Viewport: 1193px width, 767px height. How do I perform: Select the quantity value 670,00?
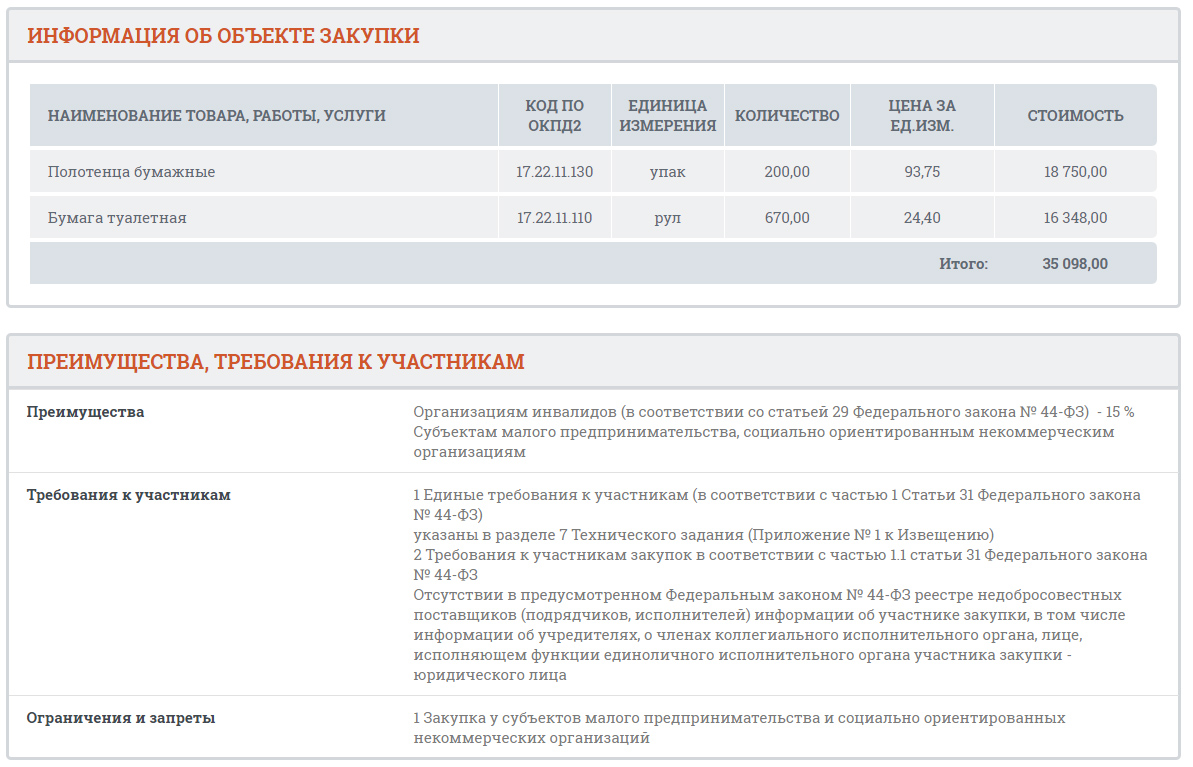point(787,218)
